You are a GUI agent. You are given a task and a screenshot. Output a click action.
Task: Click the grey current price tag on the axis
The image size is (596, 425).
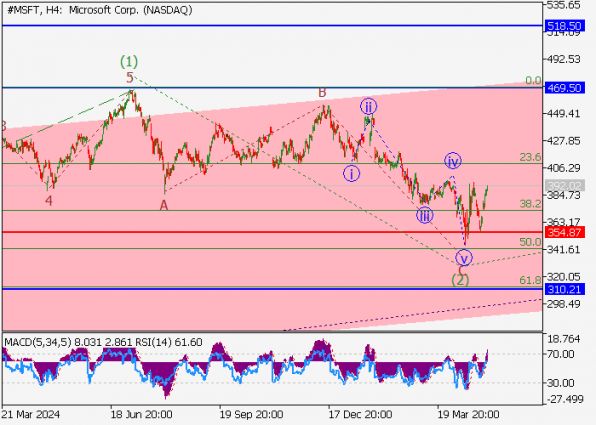tap(564, 186)
